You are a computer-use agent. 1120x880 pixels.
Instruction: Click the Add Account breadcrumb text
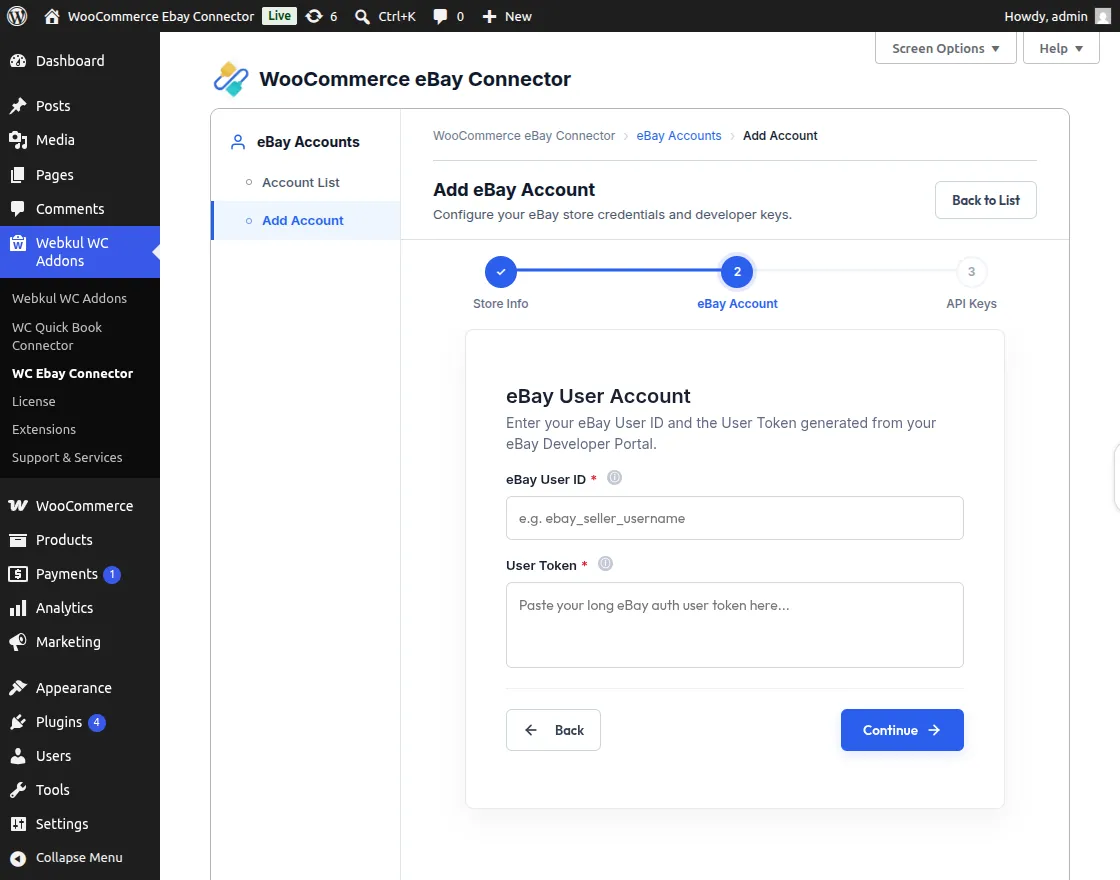(780, 136)
